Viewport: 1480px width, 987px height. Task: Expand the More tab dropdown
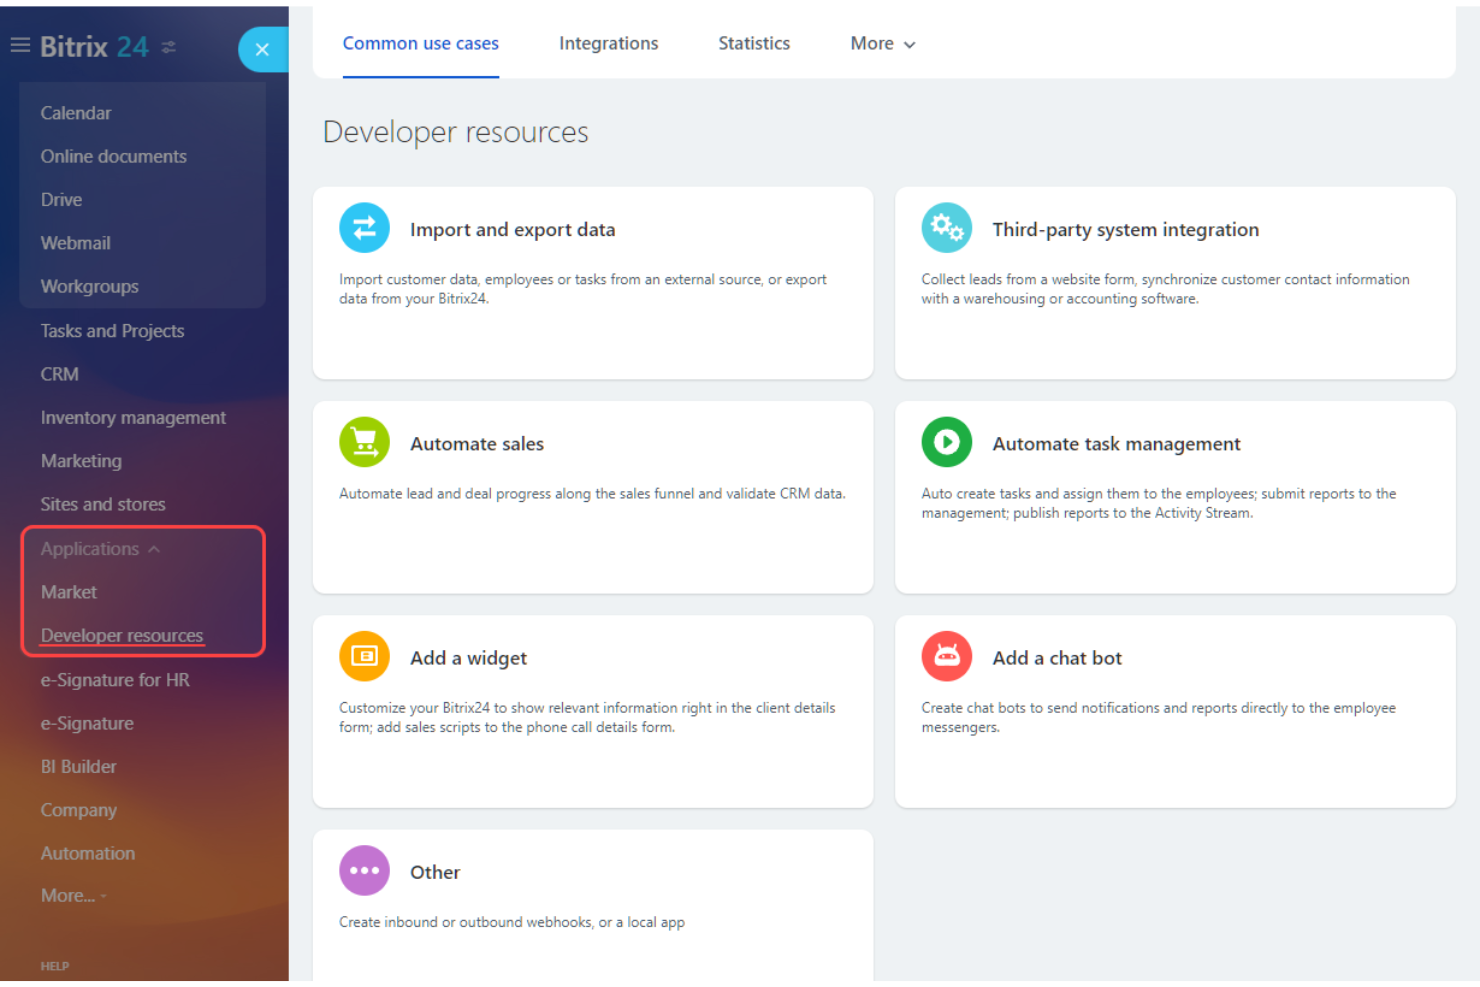(882, 44)
